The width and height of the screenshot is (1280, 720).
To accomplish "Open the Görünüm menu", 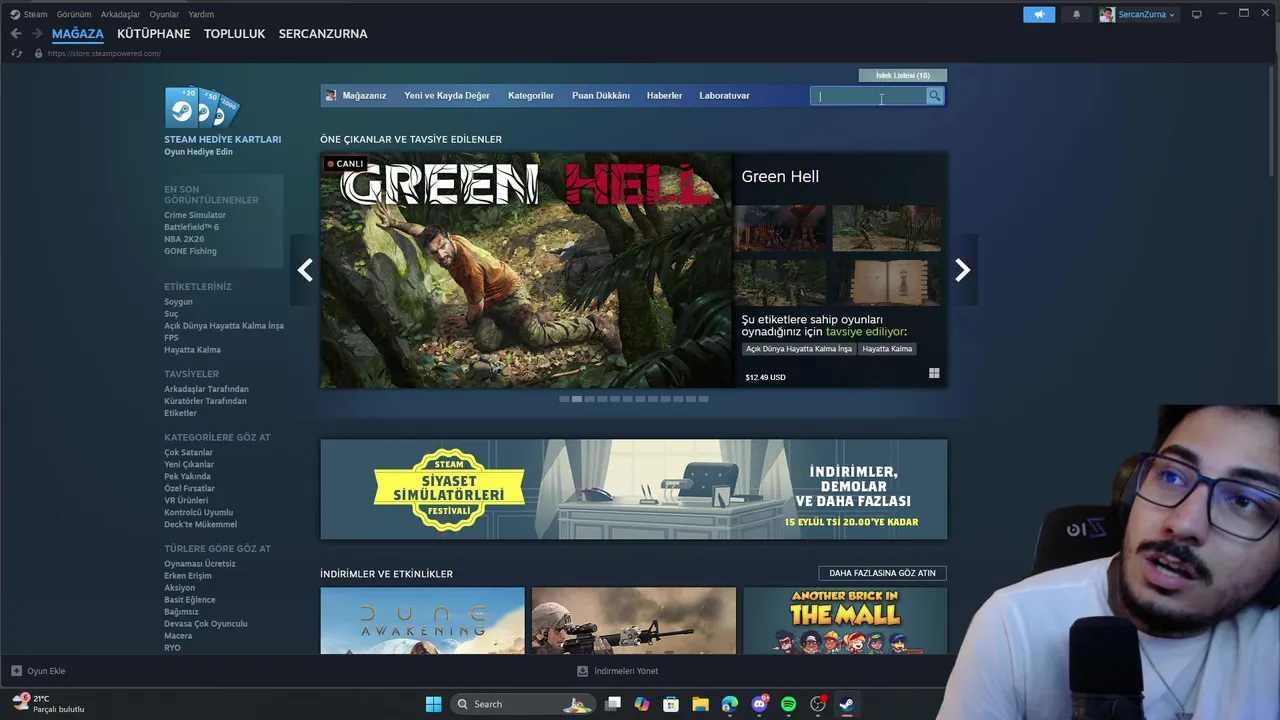I will 74,14.
